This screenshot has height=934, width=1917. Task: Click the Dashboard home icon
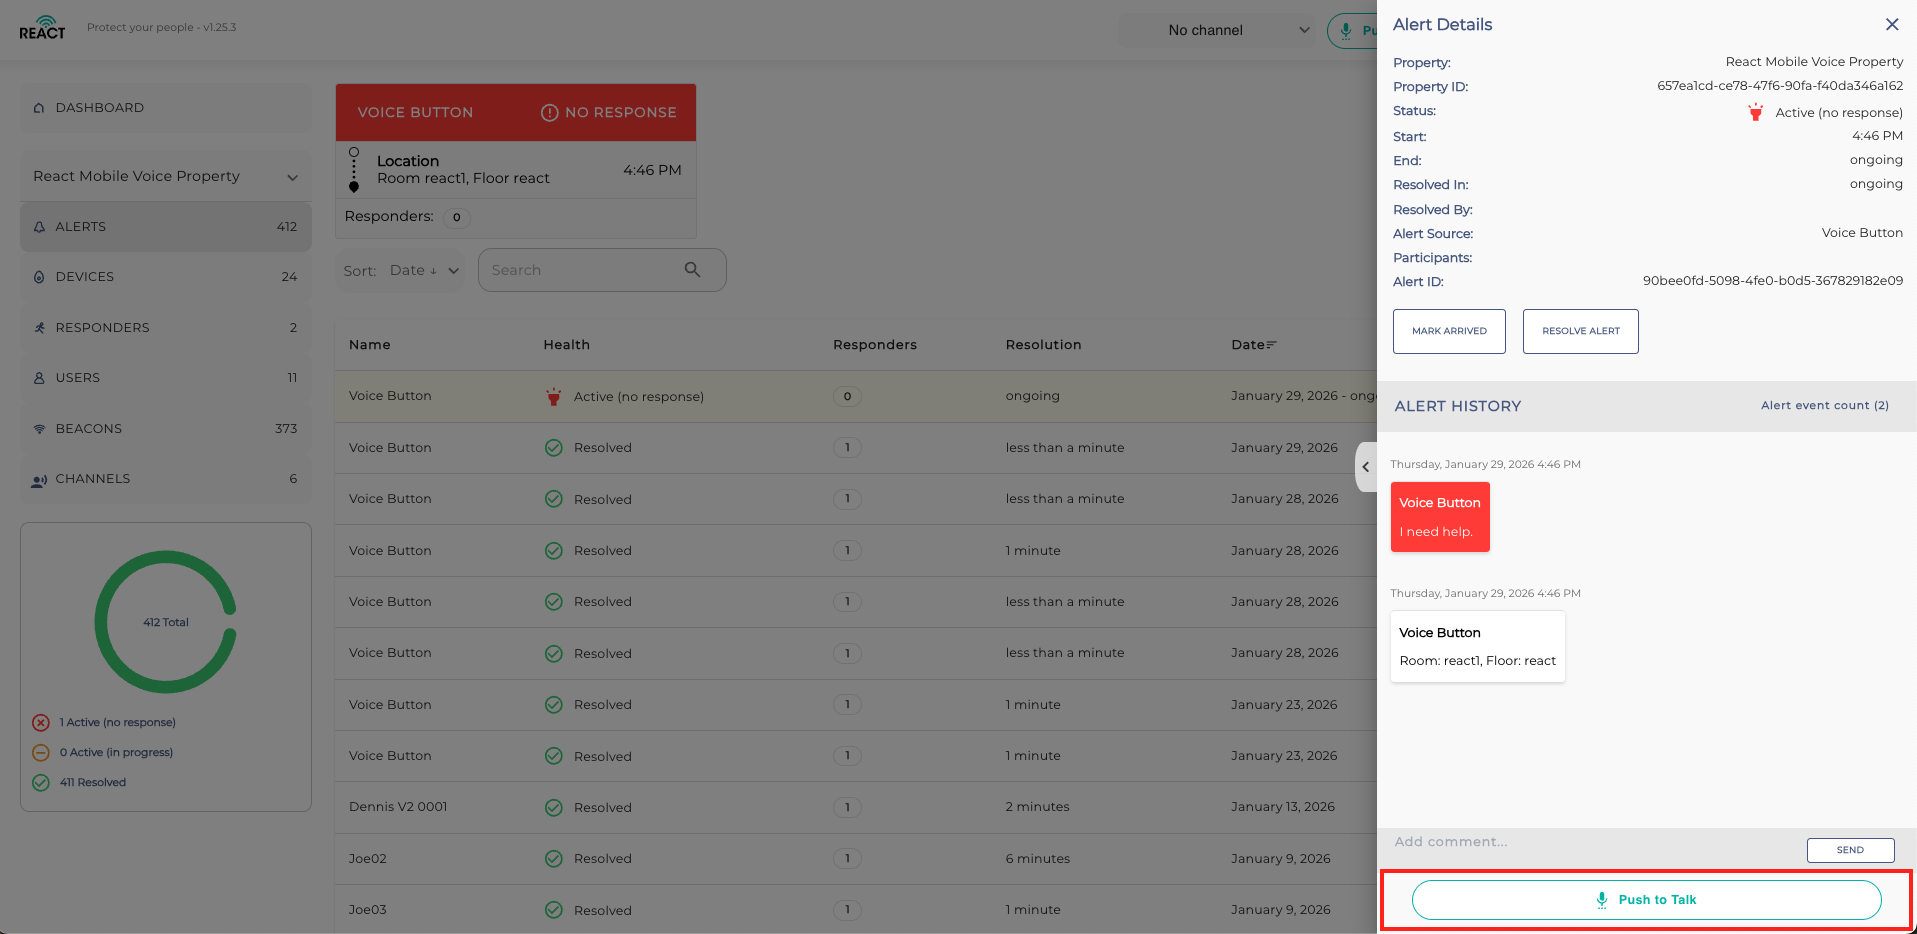click(39, 108)
